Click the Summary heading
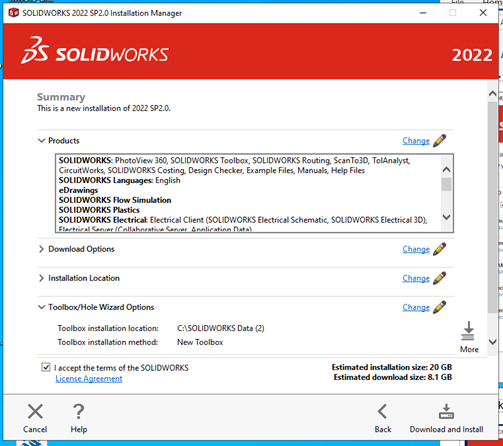The image size is (503, 446). (61, 97)
